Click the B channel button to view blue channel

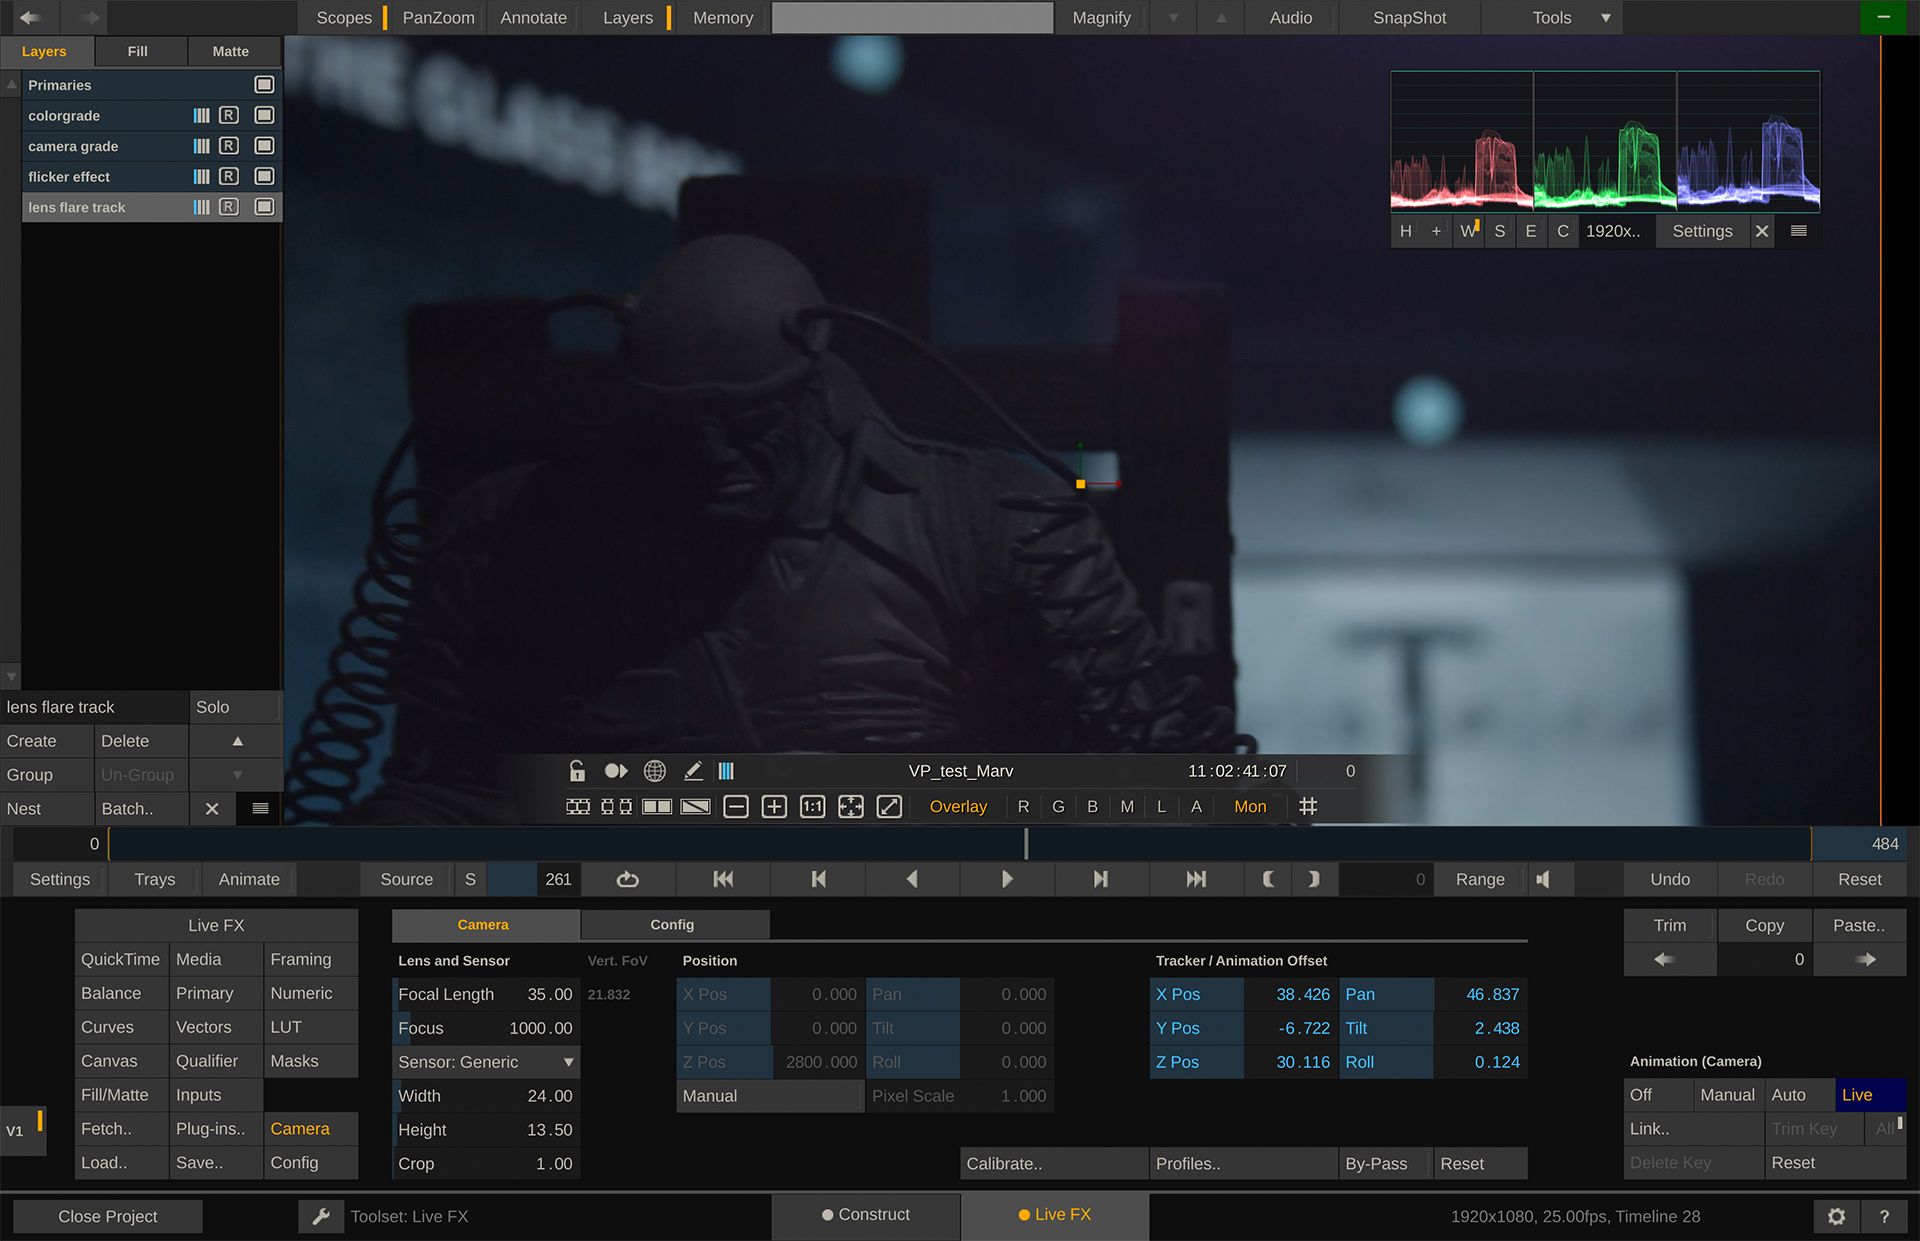(1092, 806)
